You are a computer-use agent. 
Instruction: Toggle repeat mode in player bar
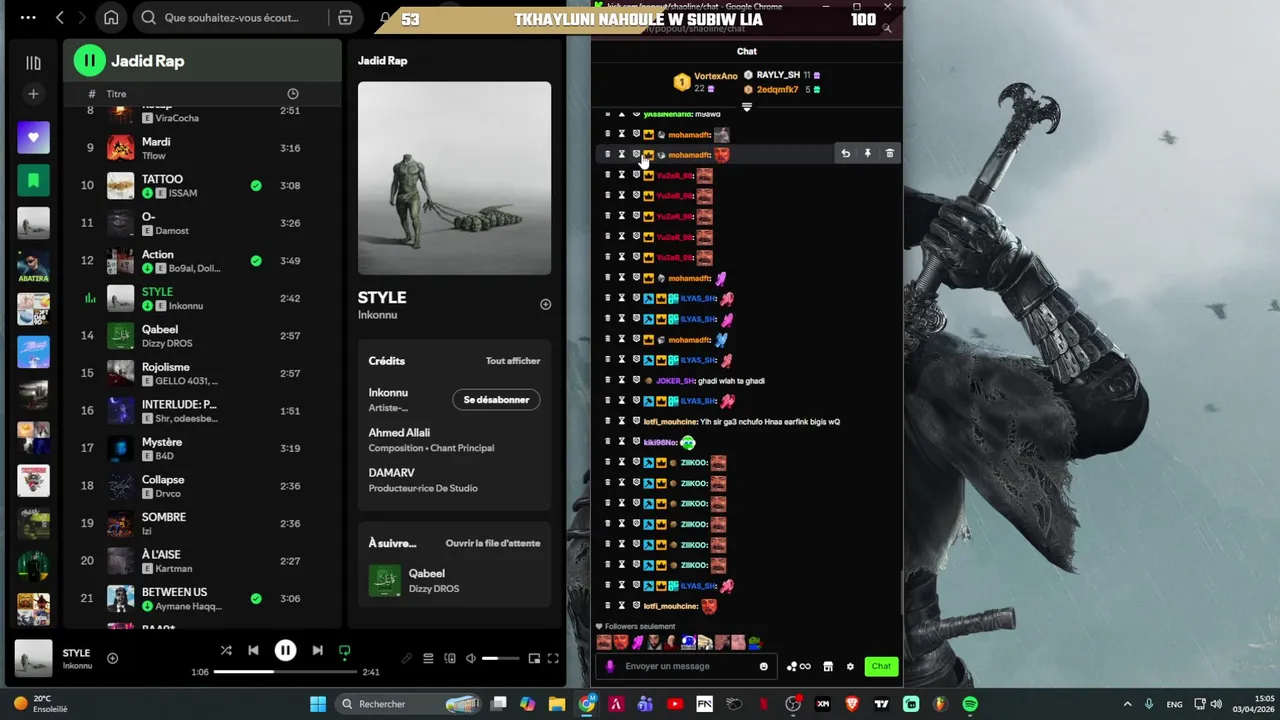pyautogui.click(x=344, y=651)
